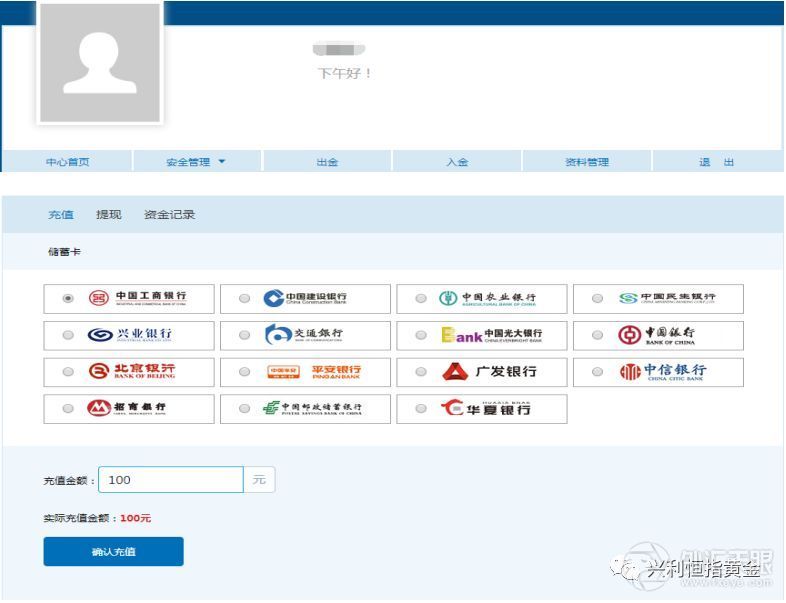Select the 中国银行 radio button
Viewport: 786px width, 603px height.
tap(598, 335)
